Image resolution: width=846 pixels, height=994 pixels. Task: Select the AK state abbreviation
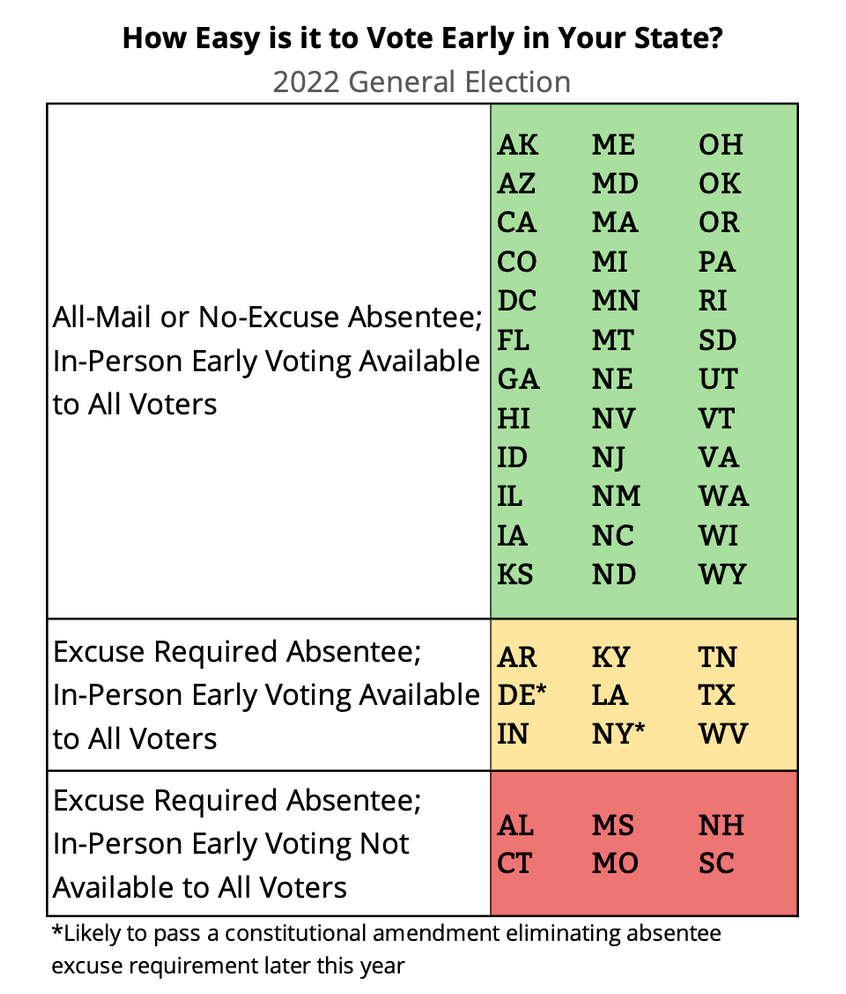click(517, 145)
